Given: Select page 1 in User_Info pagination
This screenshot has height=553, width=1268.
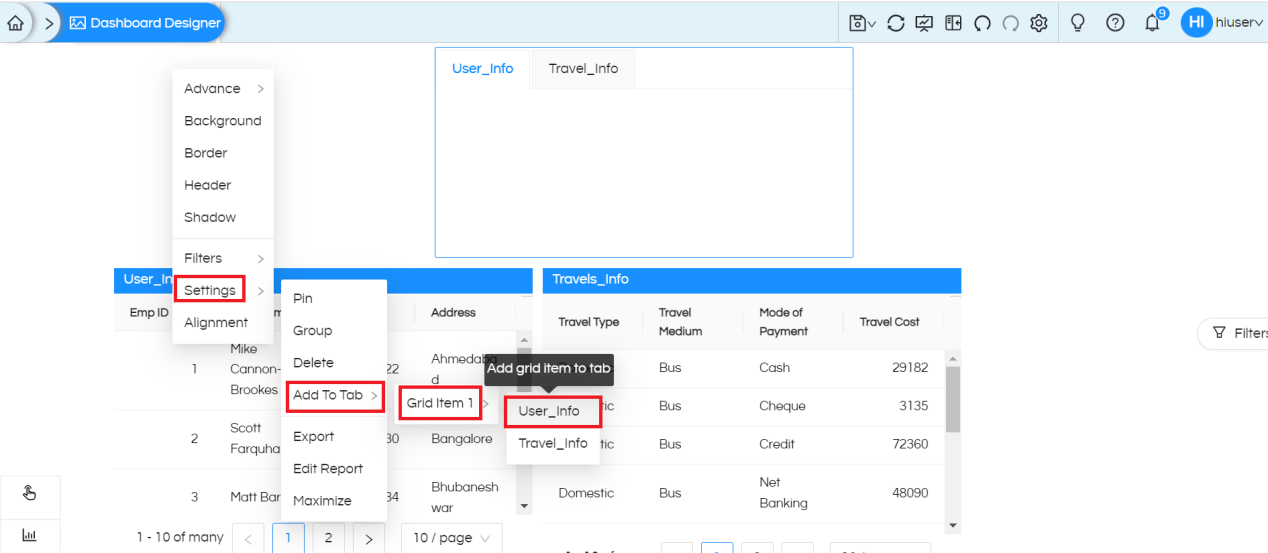Looking at the screenshot, I should click(x=288, y=538).
